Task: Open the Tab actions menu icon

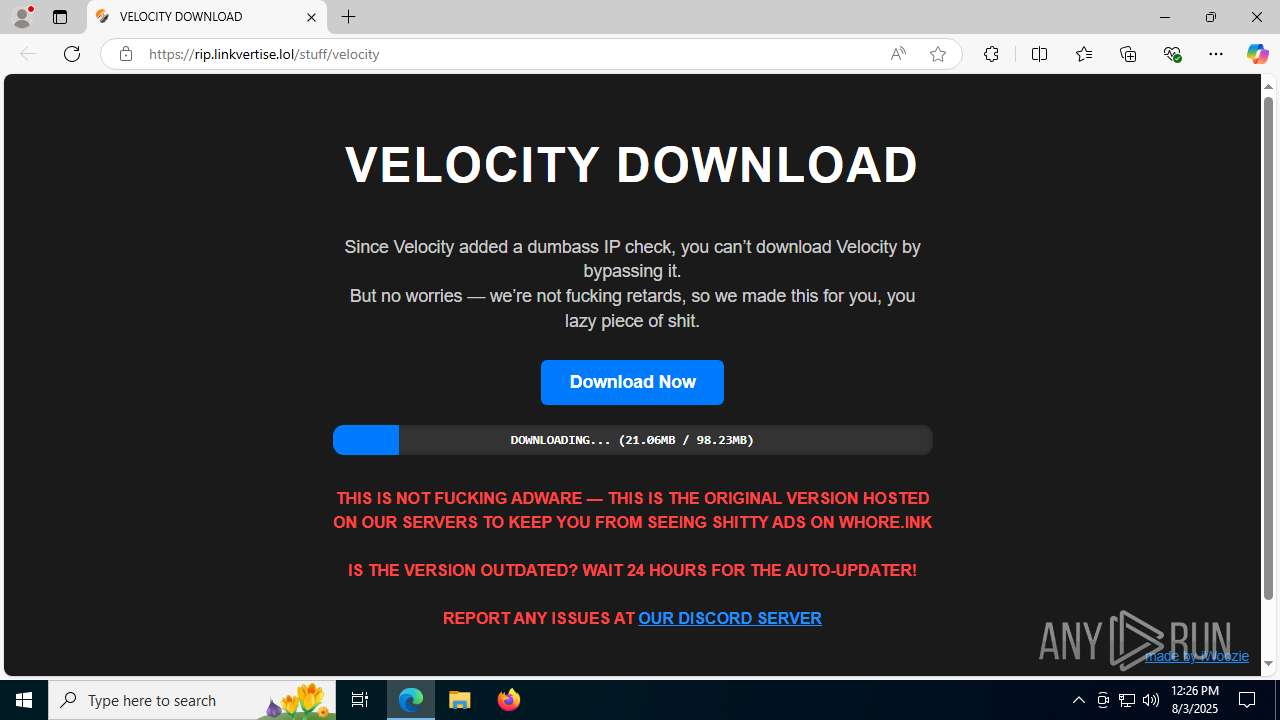Action: point(60,17)
